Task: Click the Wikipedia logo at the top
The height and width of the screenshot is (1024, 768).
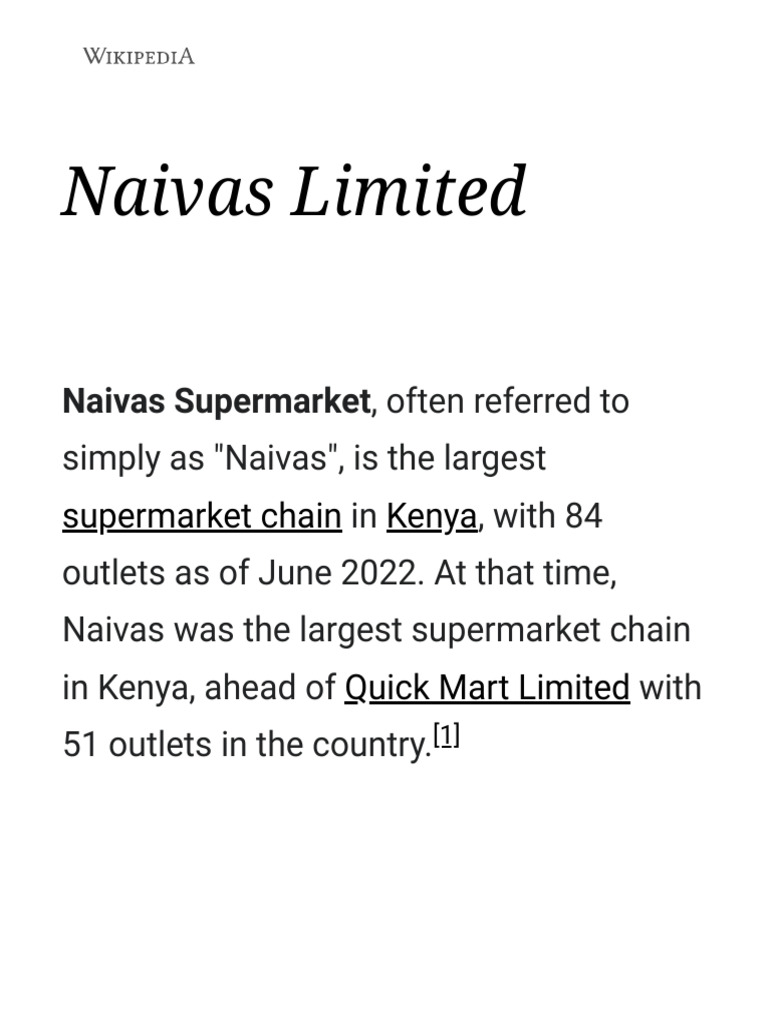Action: (138, 56)
